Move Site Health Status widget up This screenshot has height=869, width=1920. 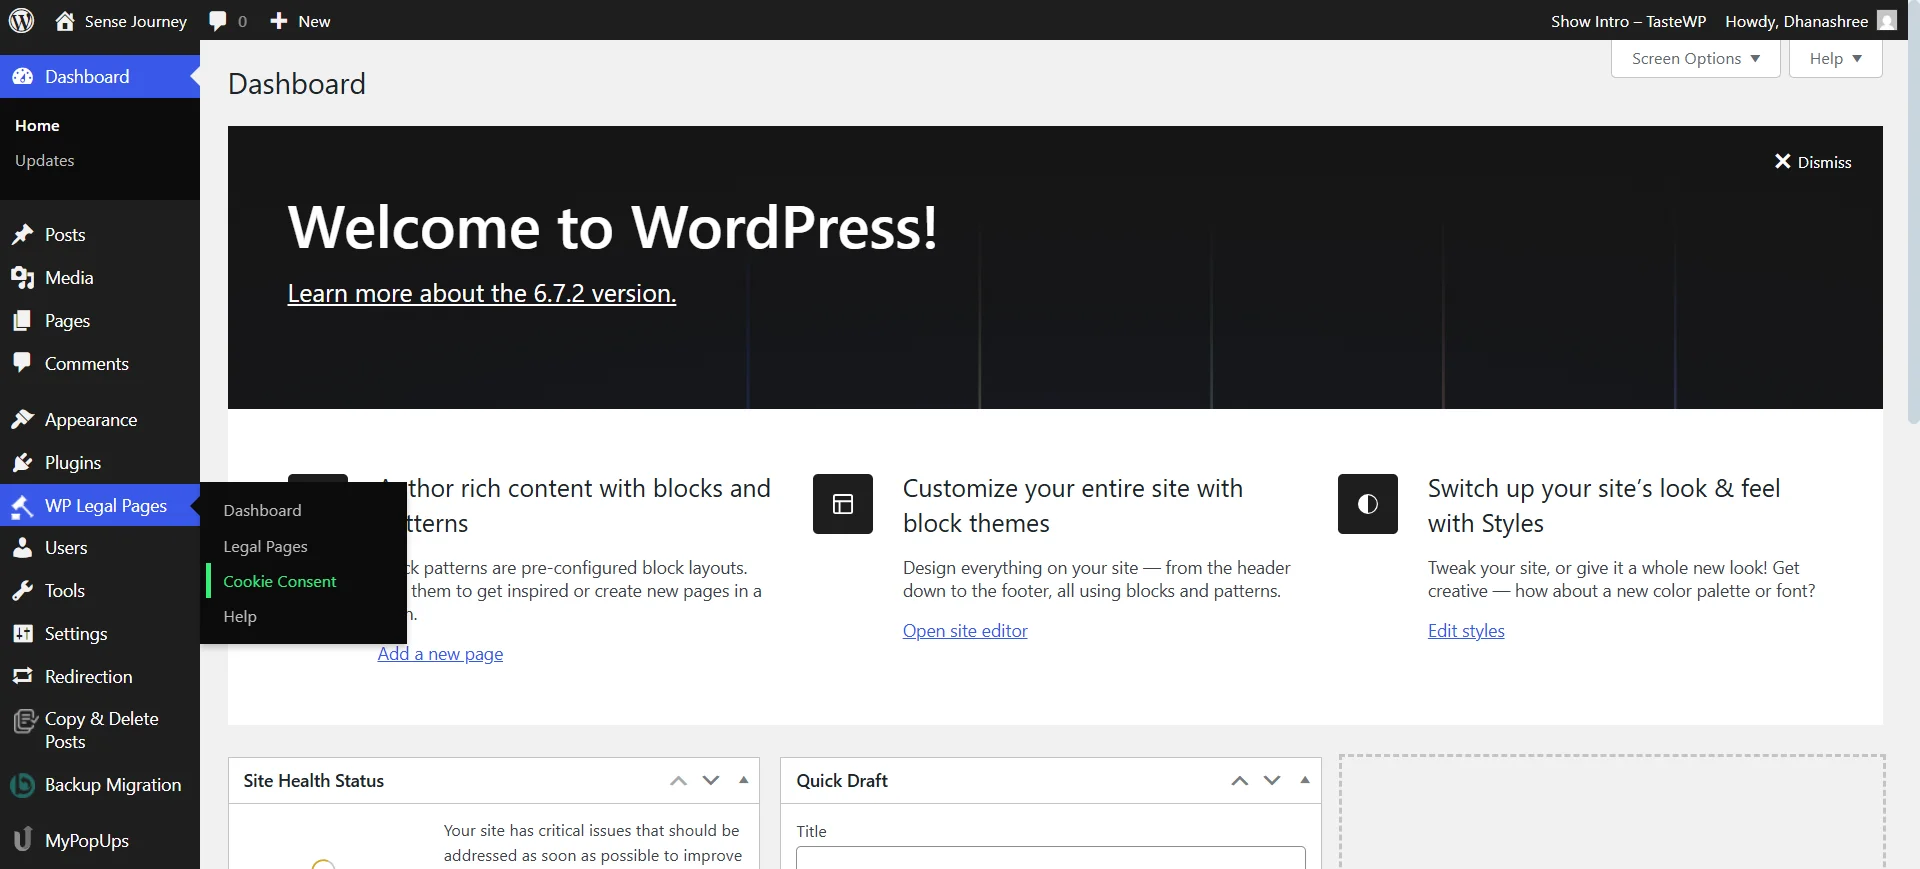679,781
